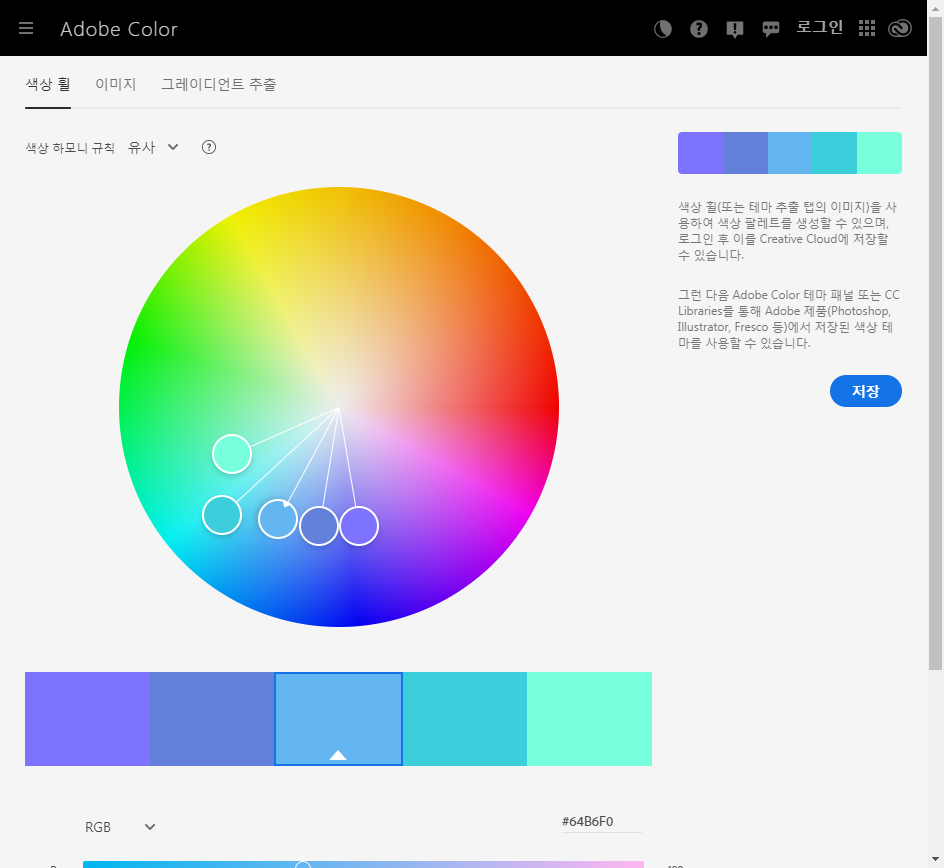Select the medium blue wheel handle
944x868 pixels.
(318, 526)
